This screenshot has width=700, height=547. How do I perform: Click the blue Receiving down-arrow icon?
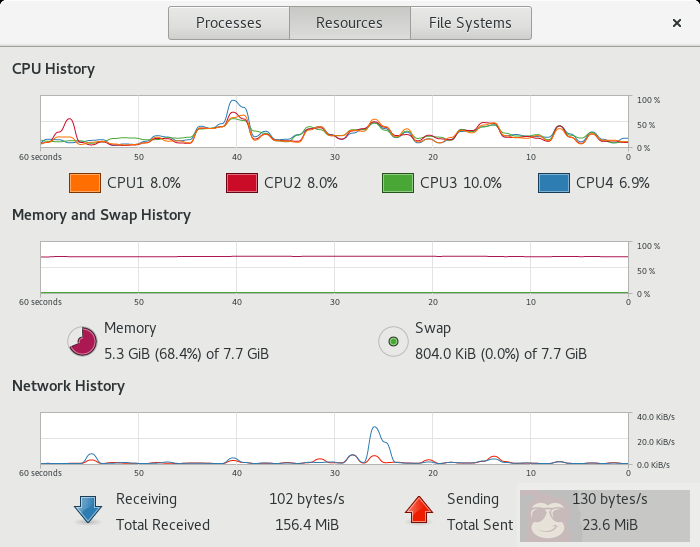88,510
